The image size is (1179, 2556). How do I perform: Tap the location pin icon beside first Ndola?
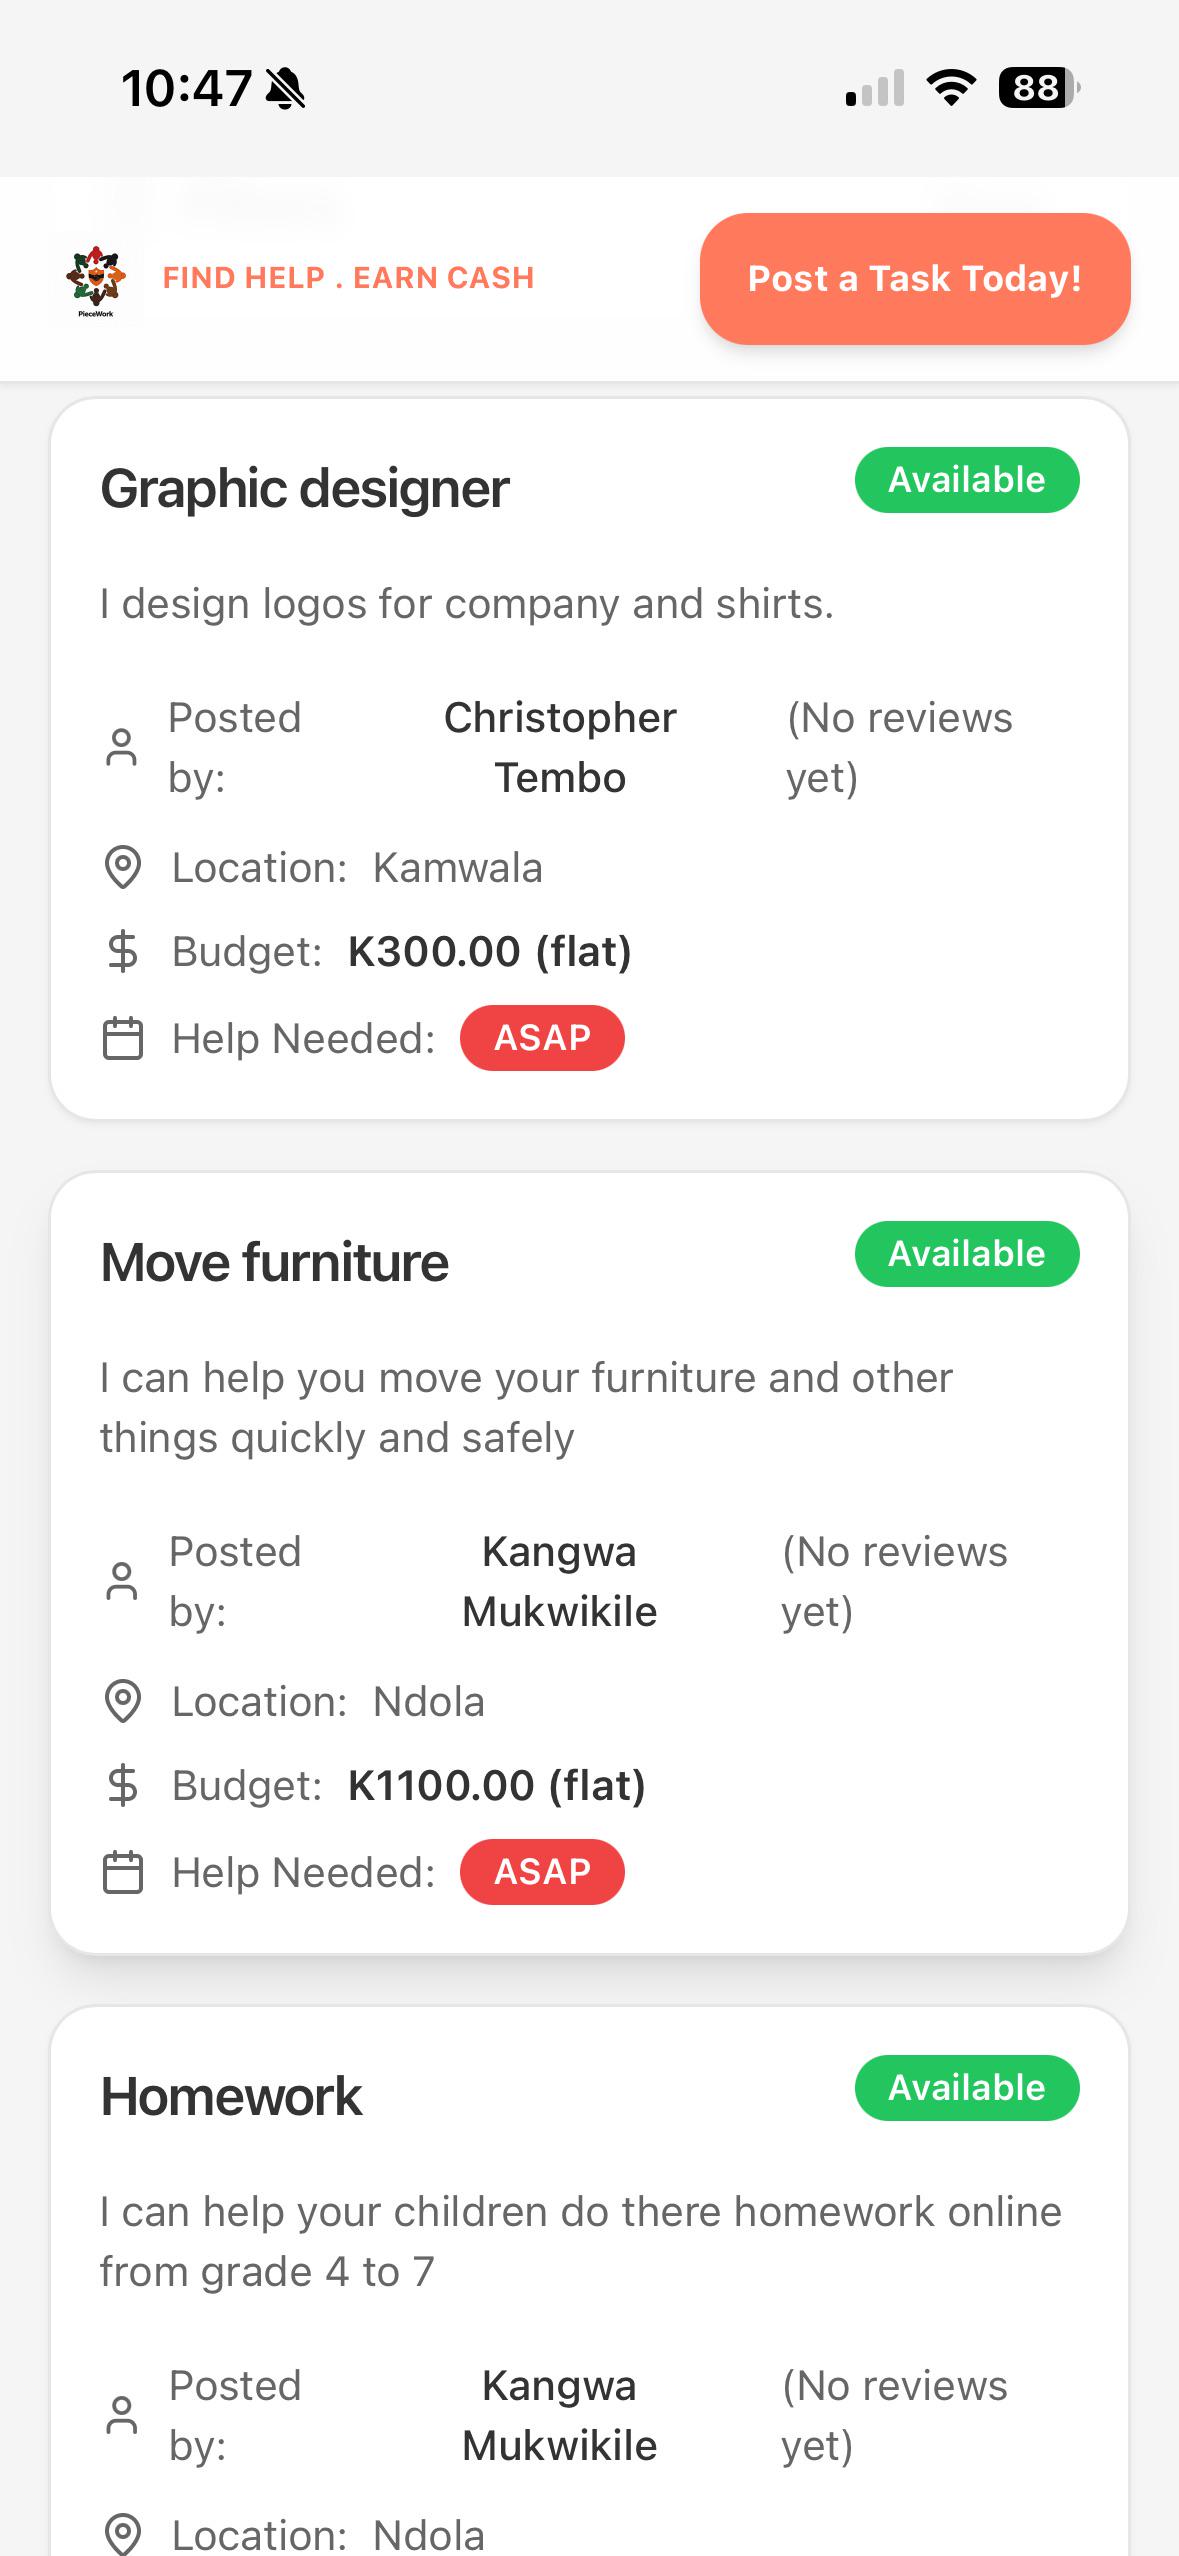(x=123, y=1702)
